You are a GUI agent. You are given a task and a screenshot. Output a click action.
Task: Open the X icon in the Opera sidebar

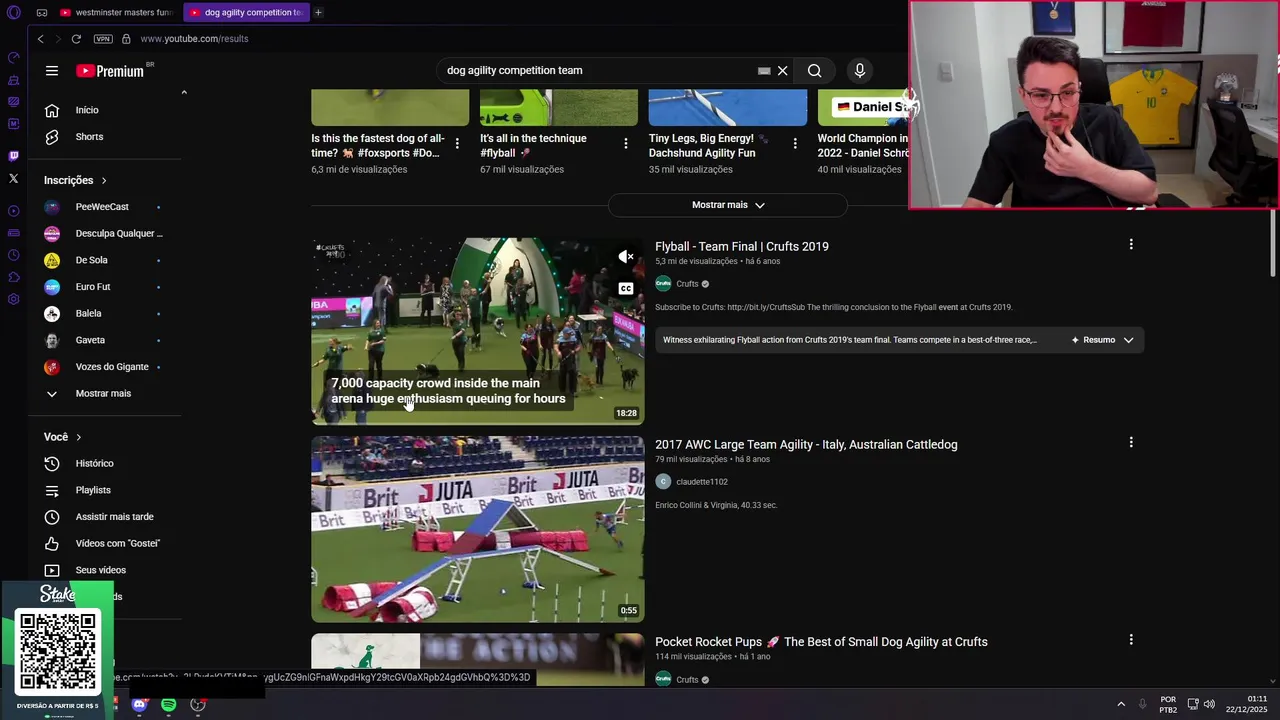(x=13, y=179)
